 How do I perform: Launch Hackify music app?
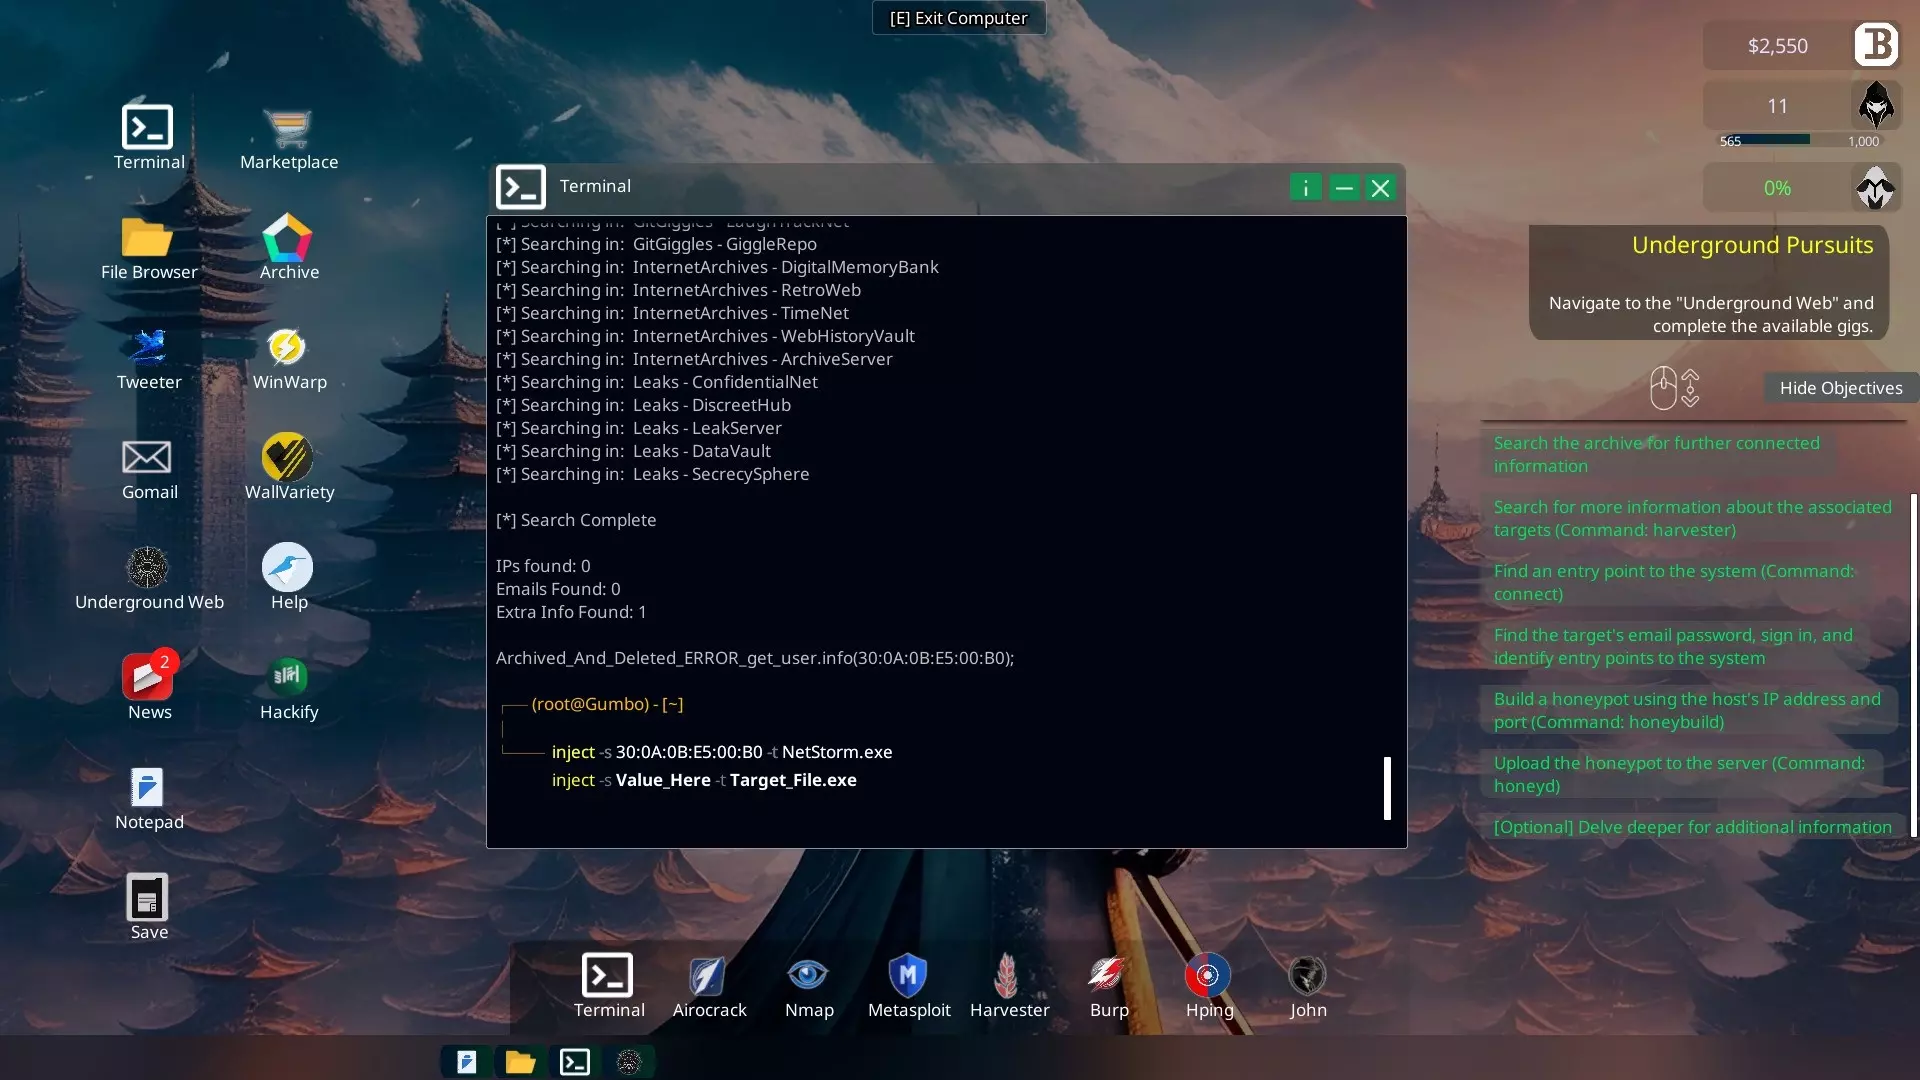[x=288, y=678]
